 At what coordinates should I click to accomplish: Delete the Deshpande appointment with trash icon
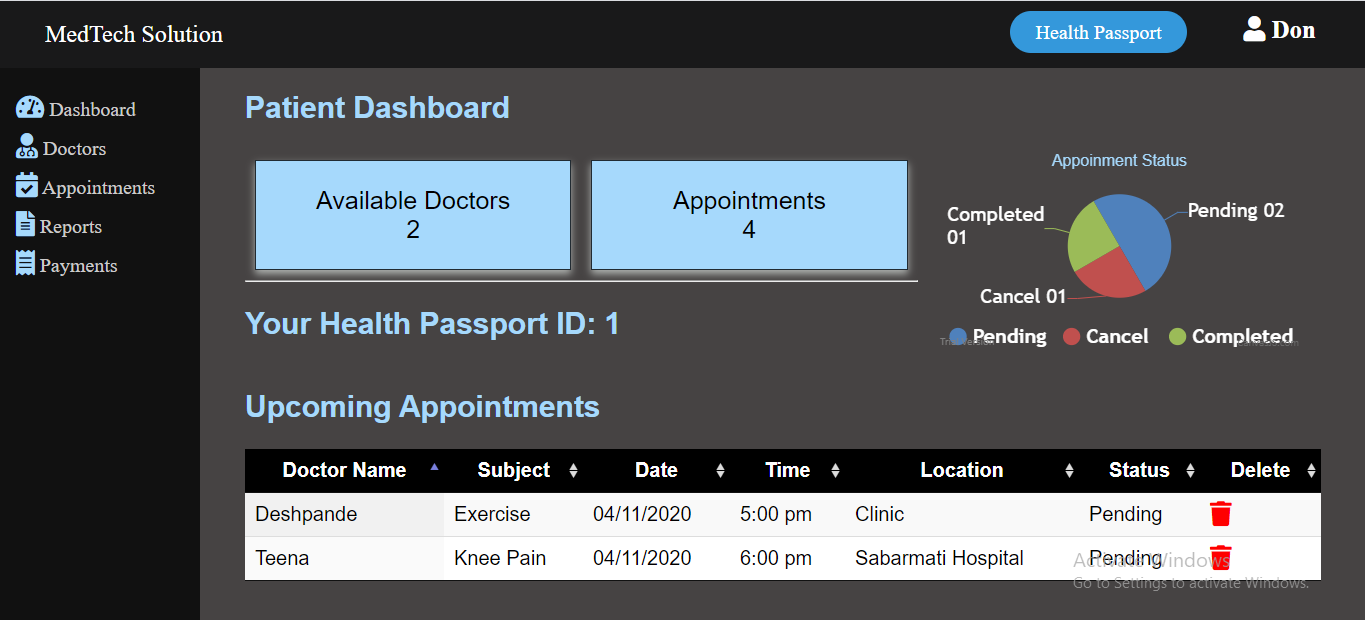(1221, 514)
